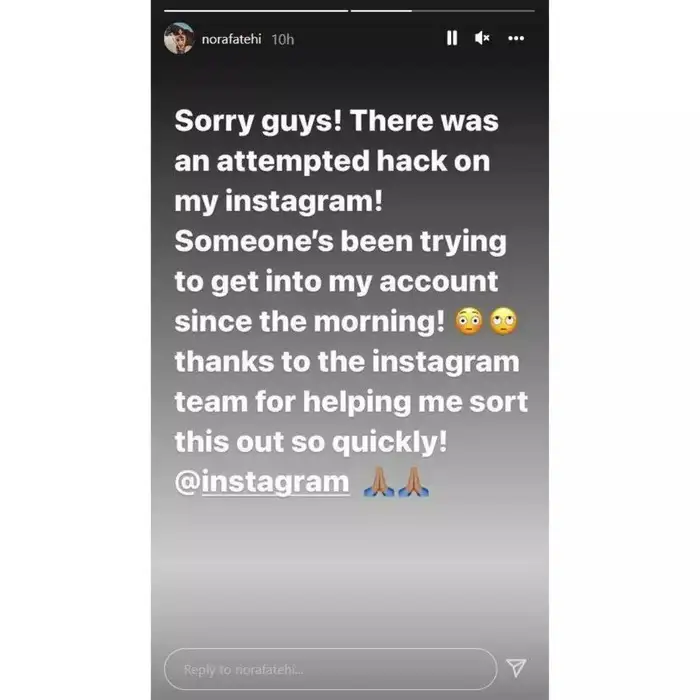
Task: Tap the first praying hands emoji
Action: tap(379, 482)
